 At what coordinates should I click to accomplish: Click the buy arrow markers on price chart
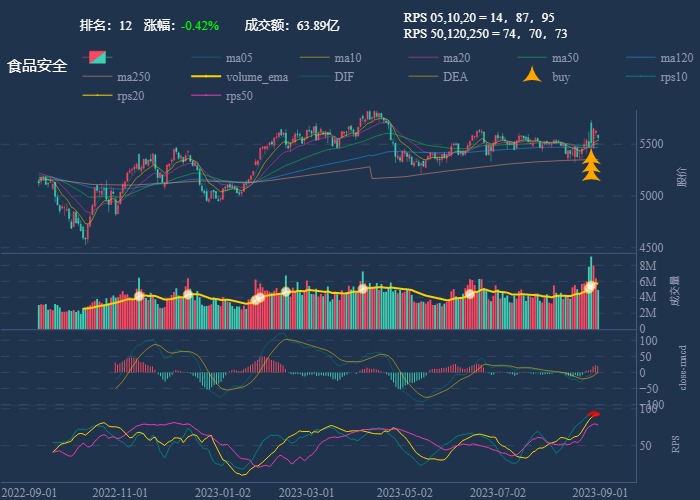coord(591,166)
